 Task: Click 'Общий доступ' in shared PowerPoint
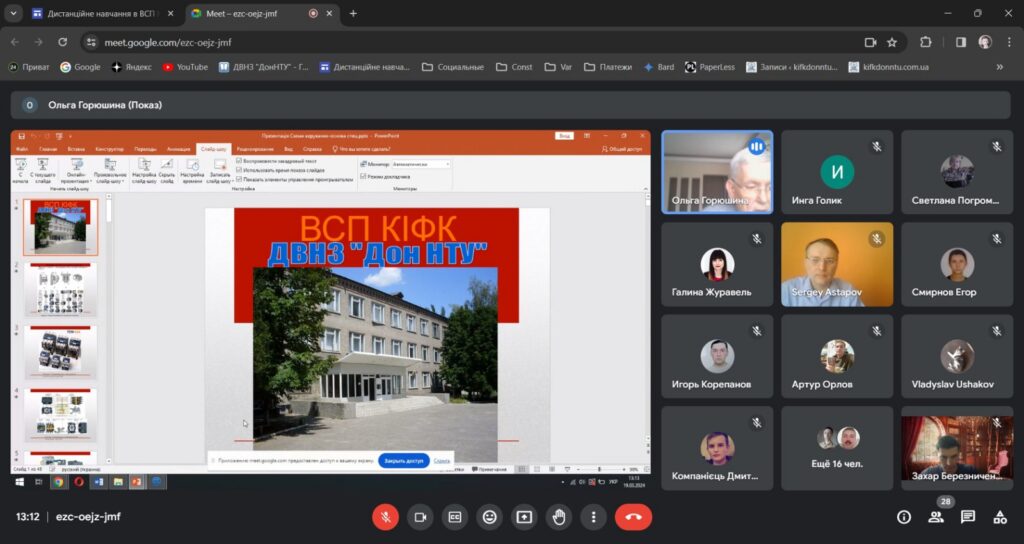622,150
